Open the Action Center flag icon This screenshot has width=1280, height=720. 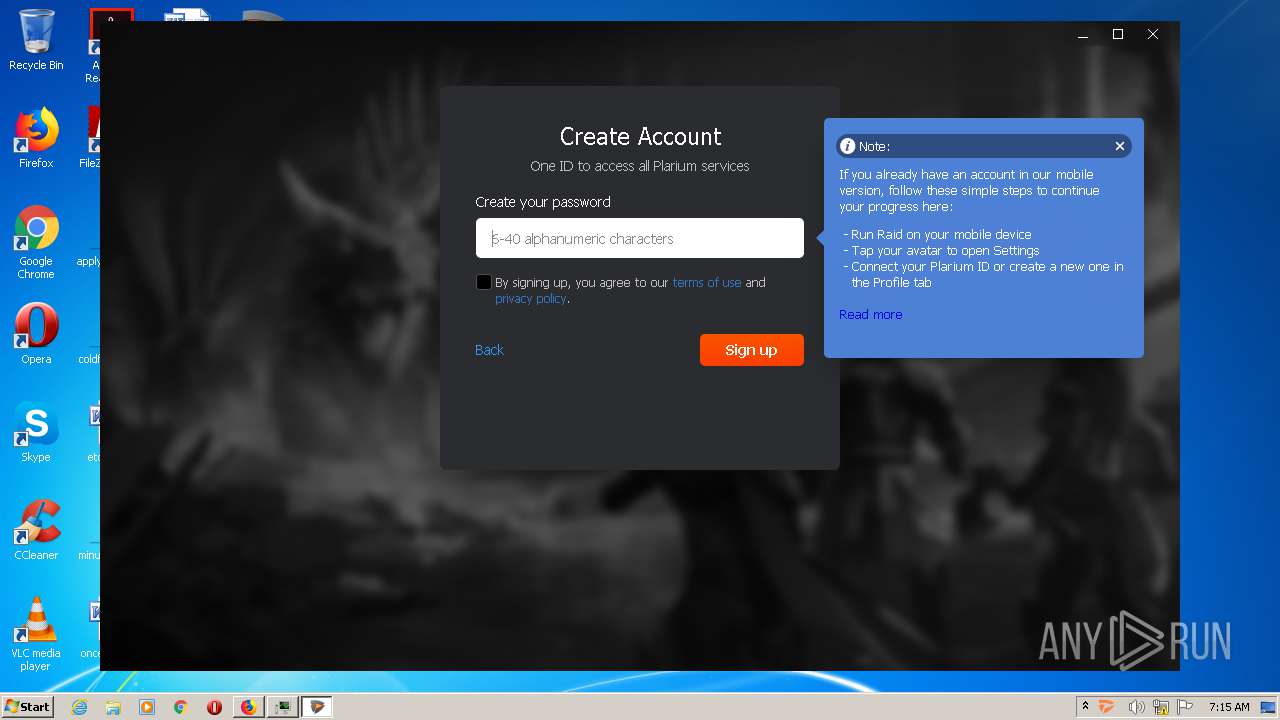click(1185, 707)
